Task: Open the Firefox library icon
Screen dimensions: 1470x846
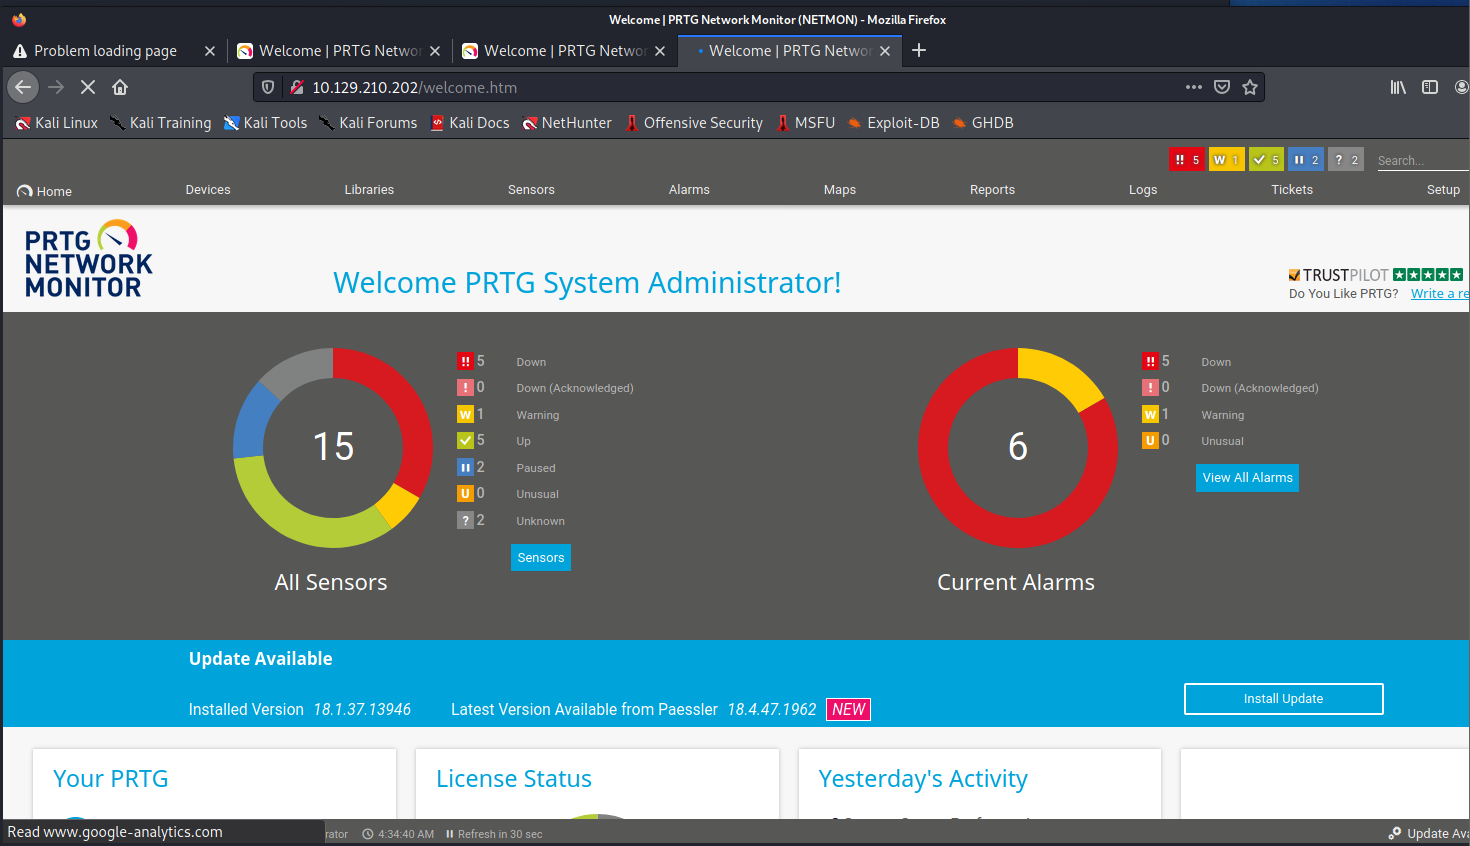Action: 1398,88
